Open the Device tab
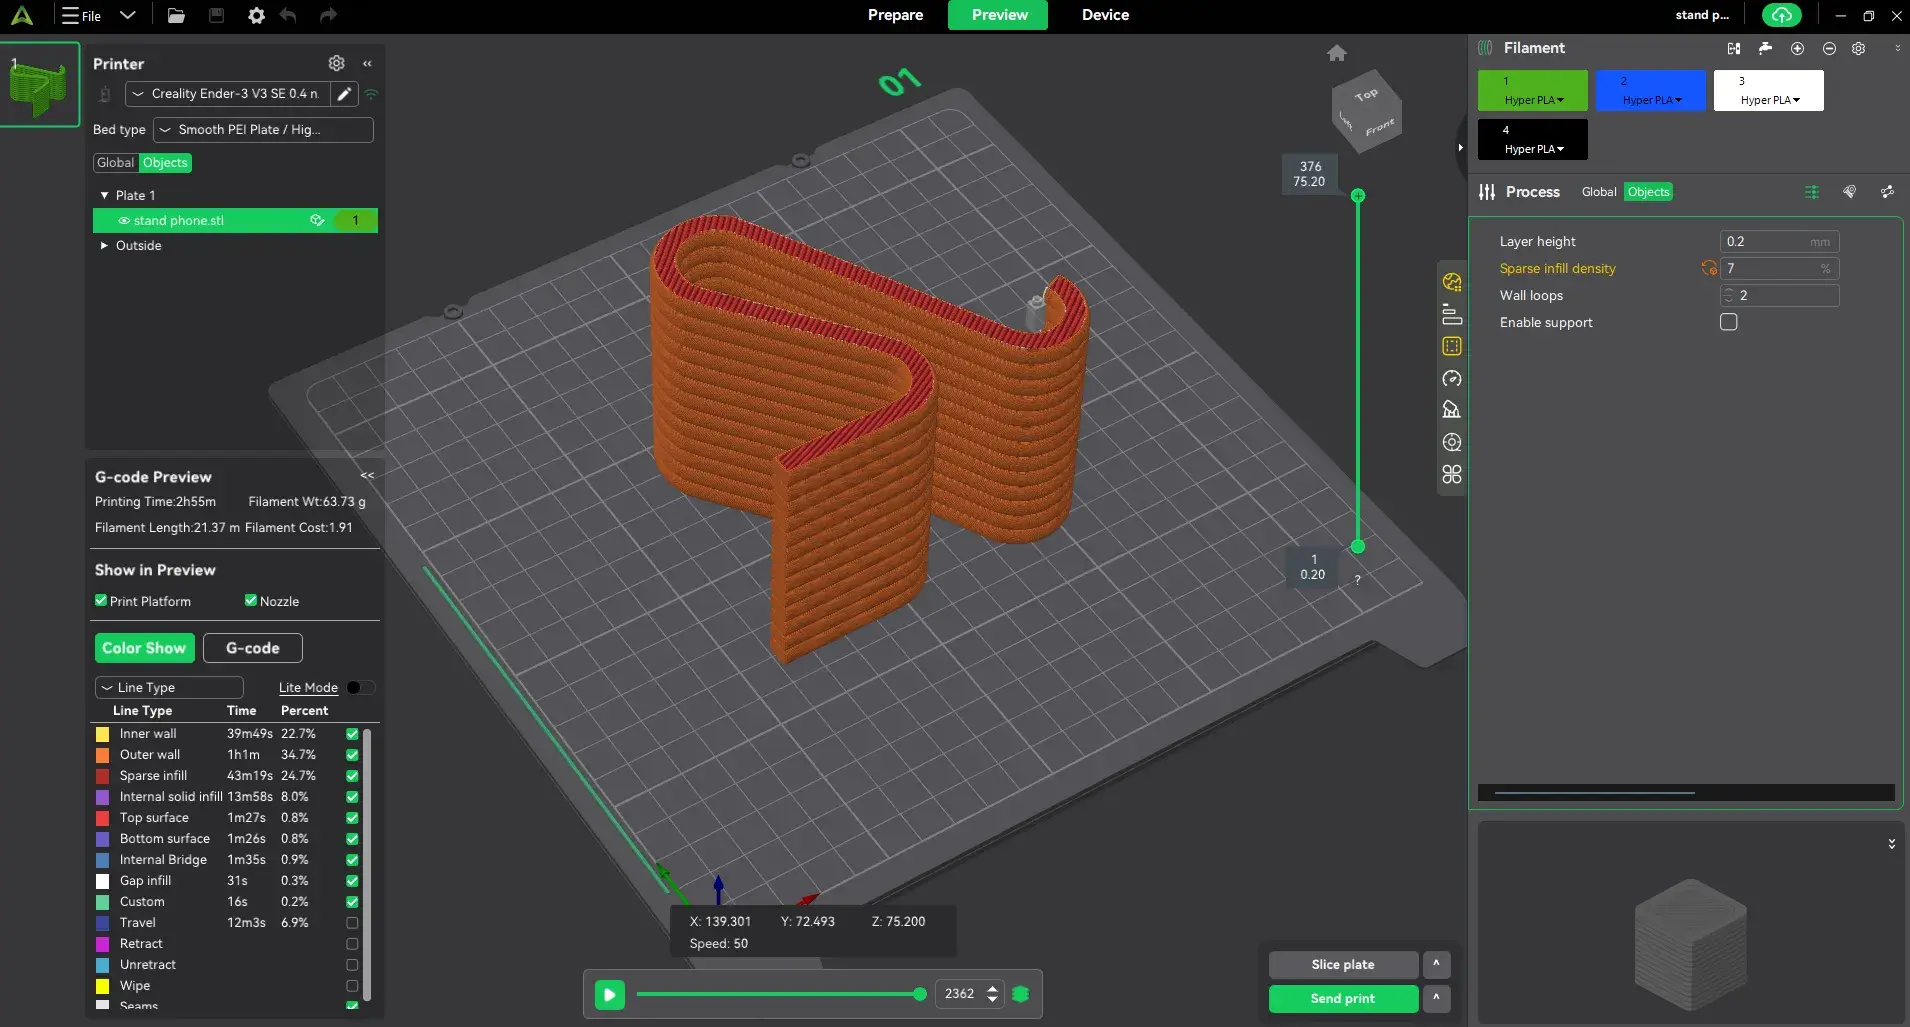 pos(1105,15)
